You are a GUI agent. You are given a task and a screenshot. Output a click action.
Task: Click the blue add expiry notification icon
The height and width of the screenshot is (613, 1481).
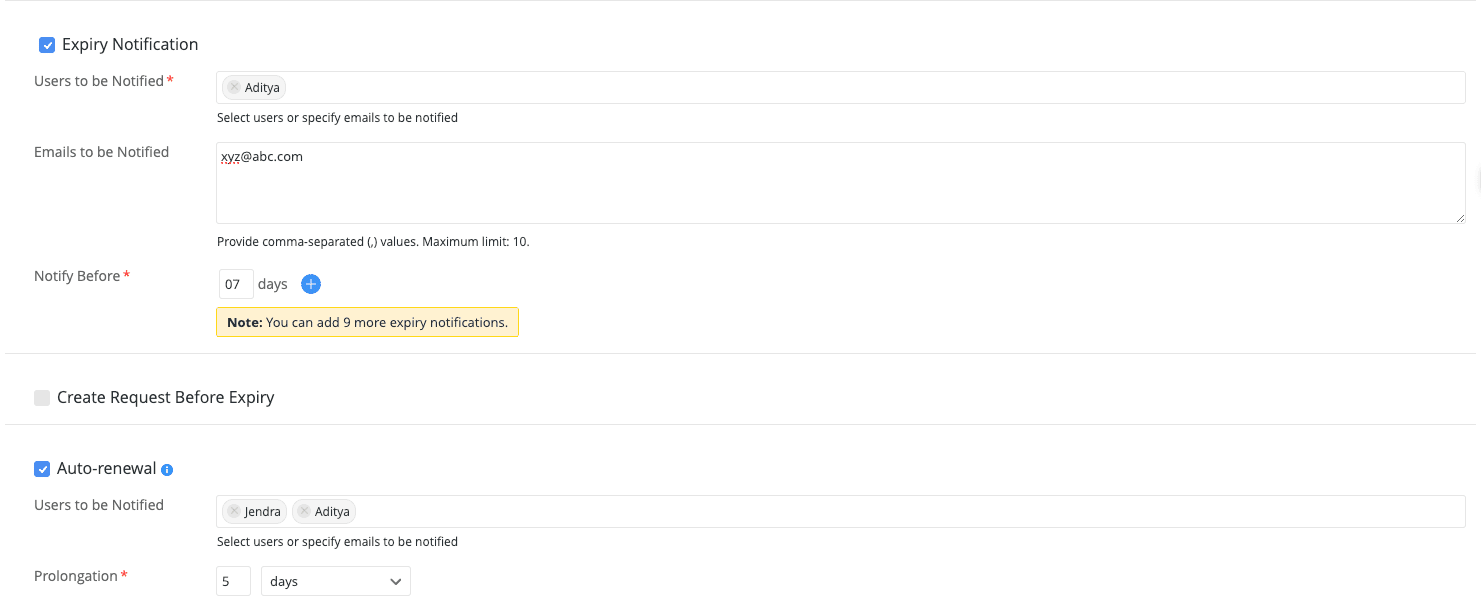tap(310, 284)
